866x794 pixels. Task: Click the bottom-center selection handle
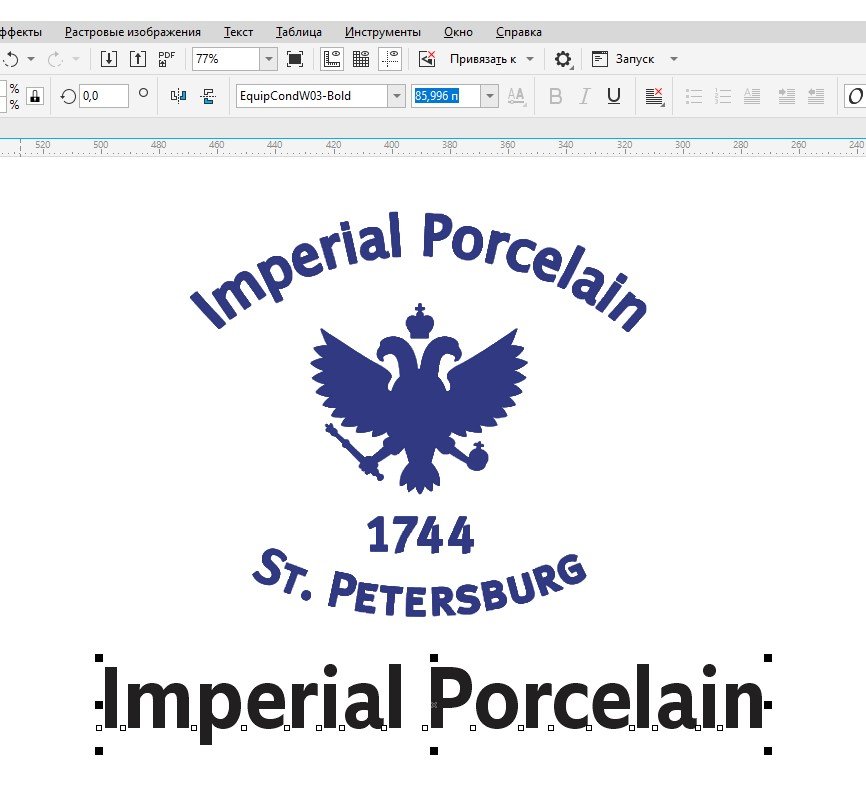tap(434, 751)
